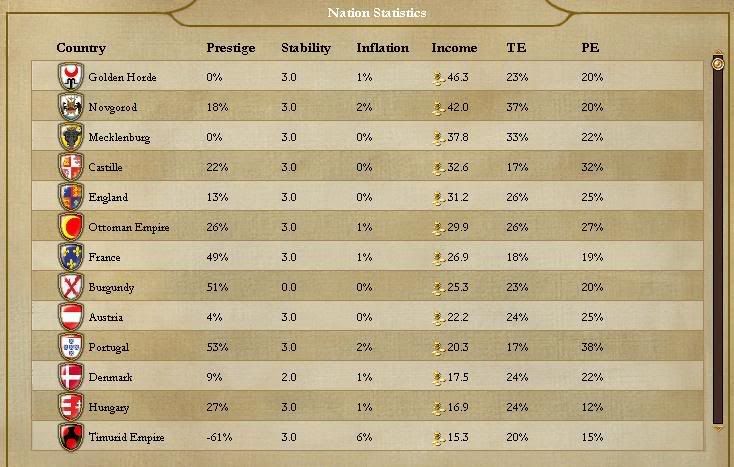This screenshot has width=734, height=467.
Task: Select the England flag shield
Action: pyautogui.click(x=71, y=197)
